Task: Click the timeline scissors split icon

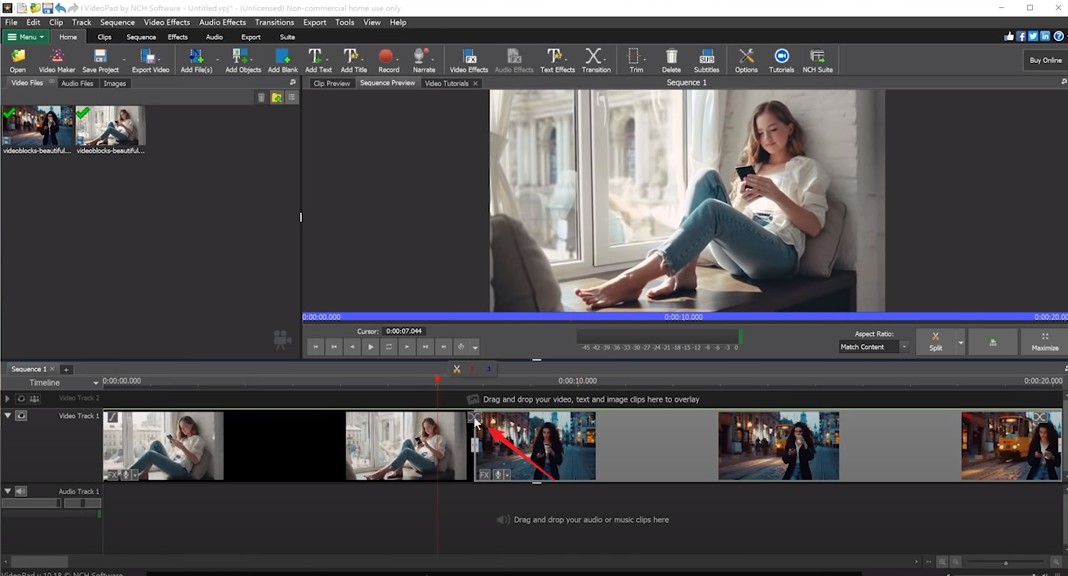Action: [456, 369]
